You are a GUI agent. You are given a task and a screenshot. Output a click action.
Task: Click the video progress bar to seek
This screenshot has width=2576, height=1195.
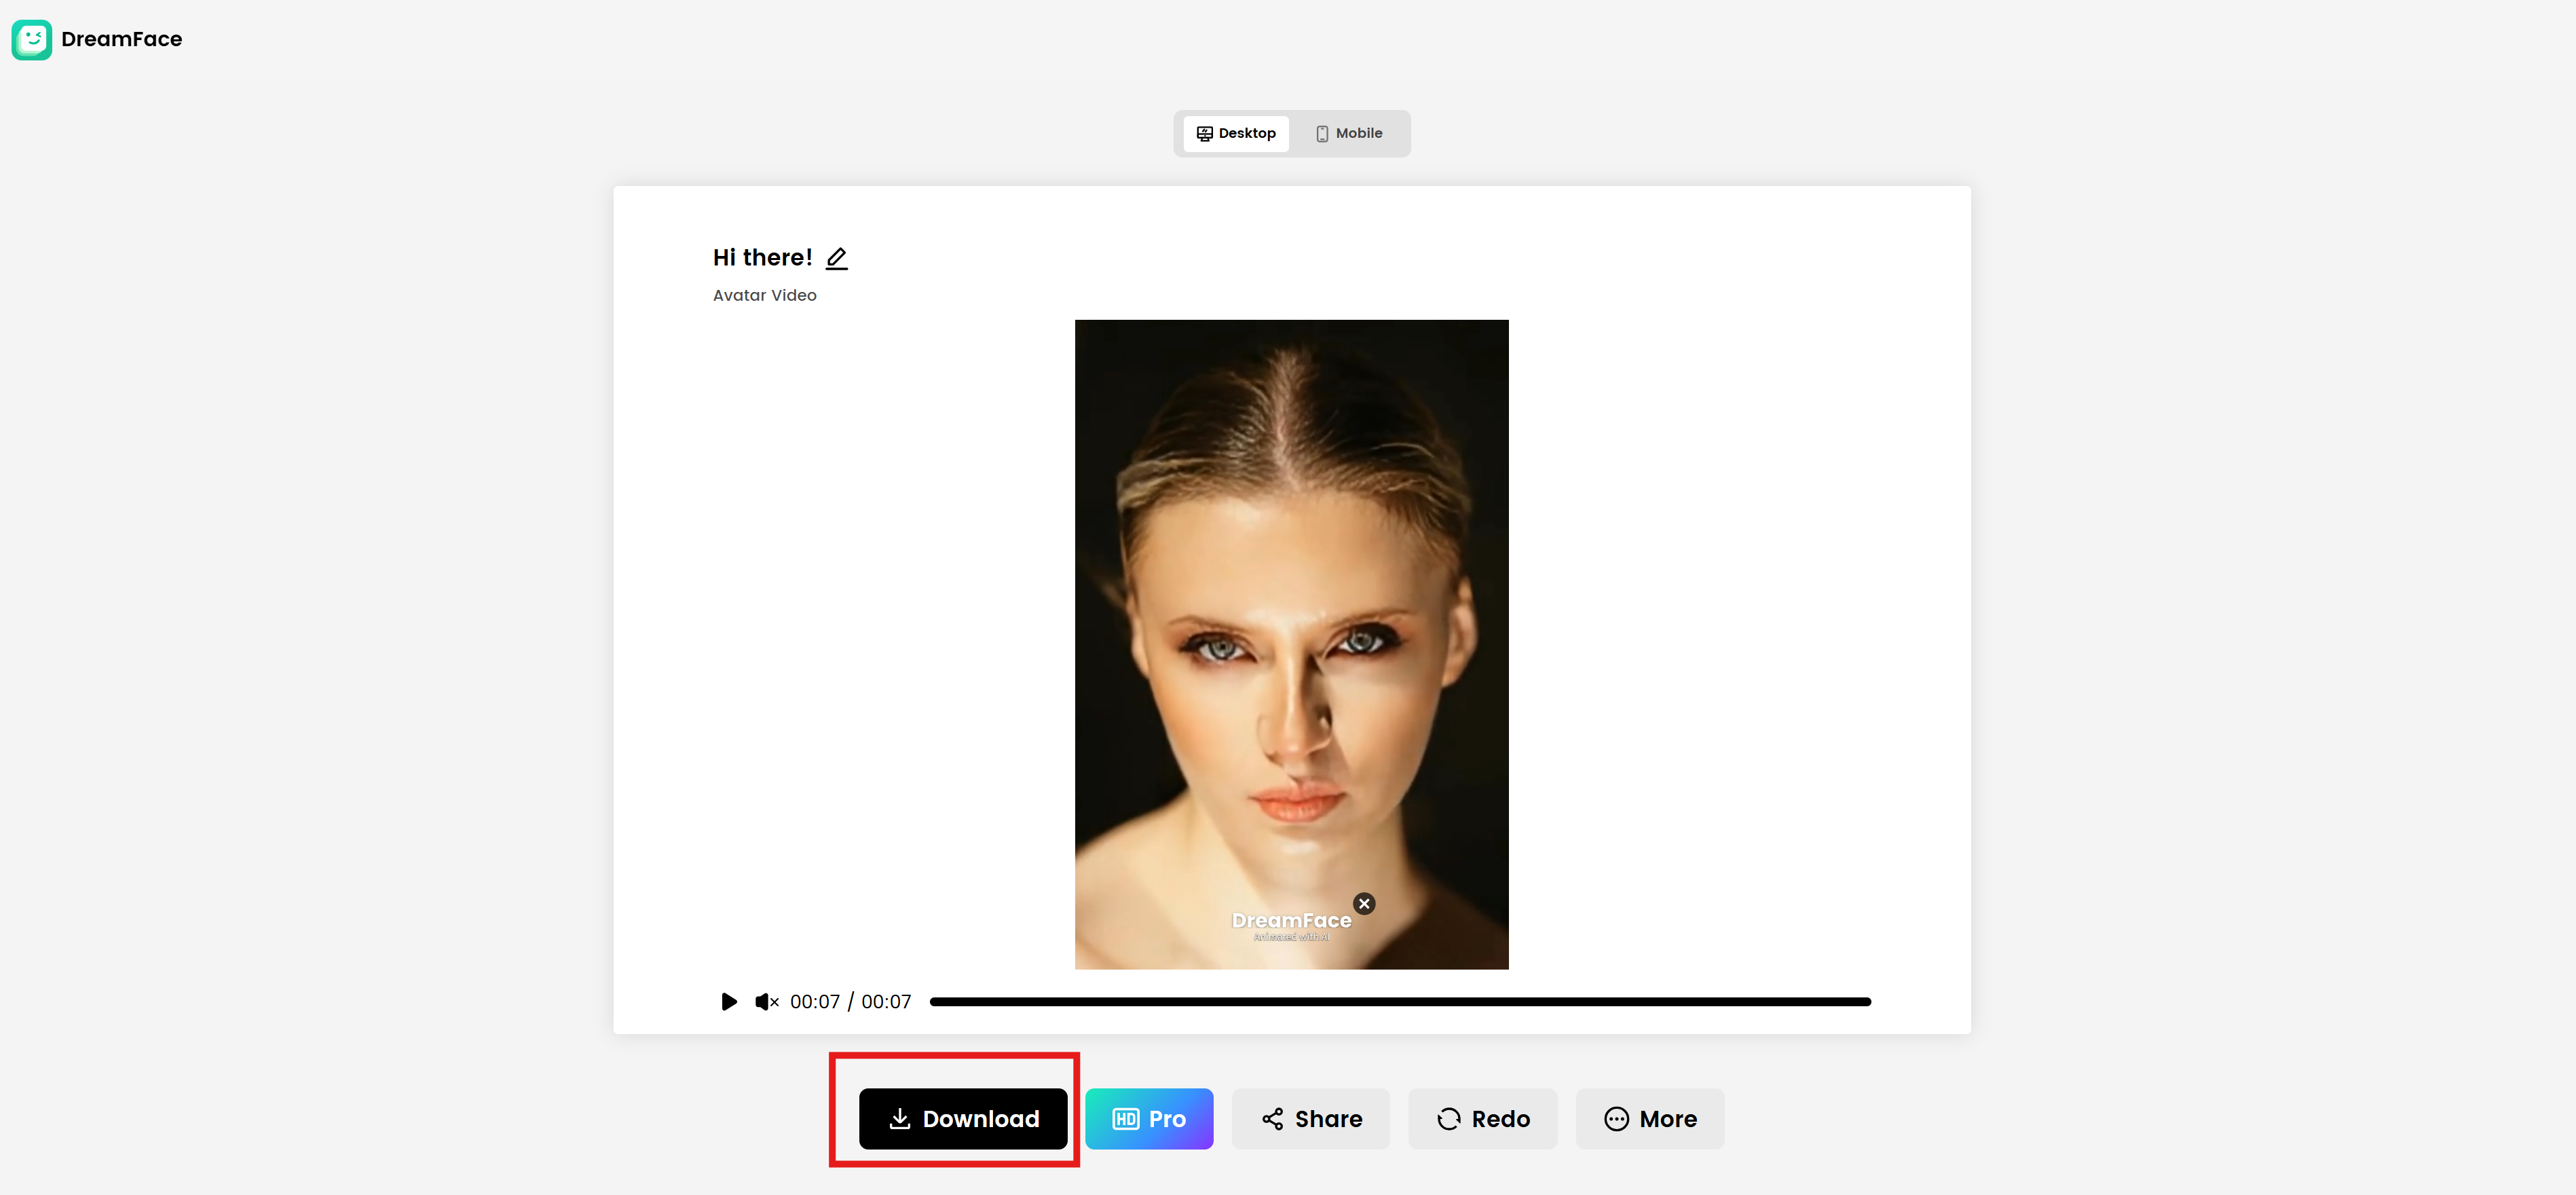(1400, 1001)
